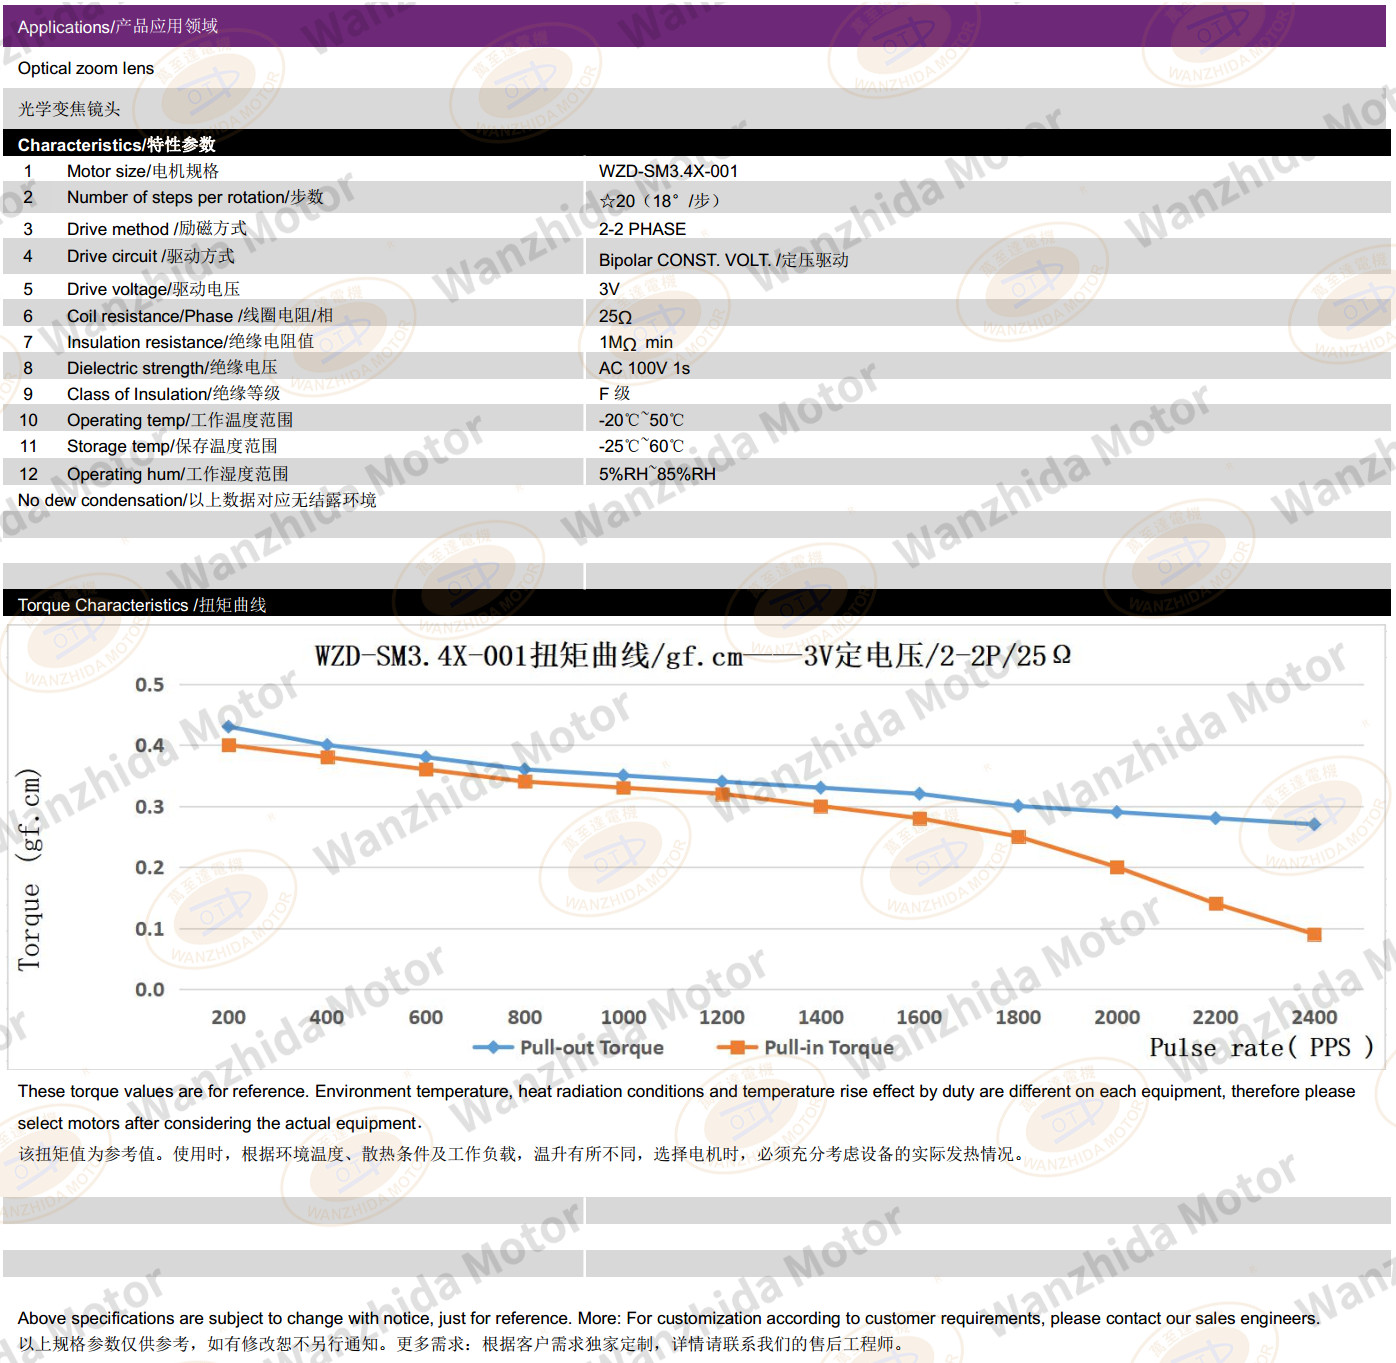Select the 'AC 100V 1s' value
Viewport: 1396px width, 1363px height.
click(644, 368)
